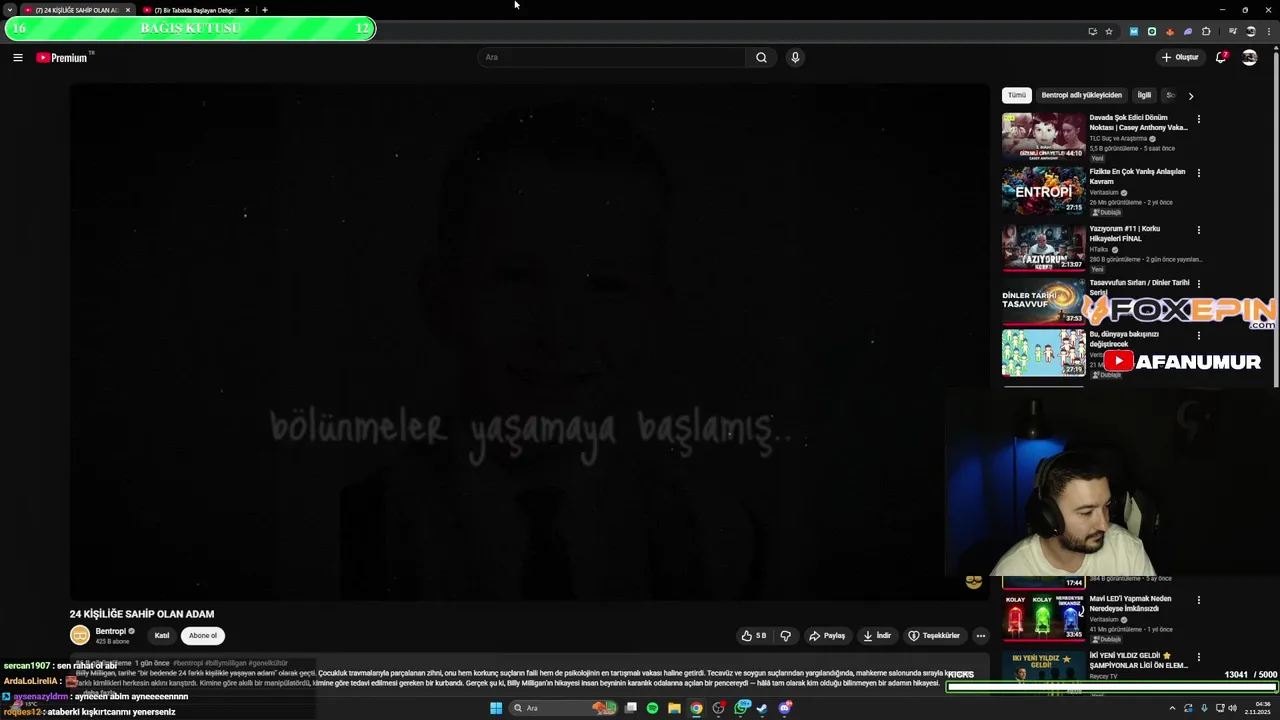This screenshot has height=720, width=1280.
Task: Click the YouTube search field
Action: coord(610,57)
